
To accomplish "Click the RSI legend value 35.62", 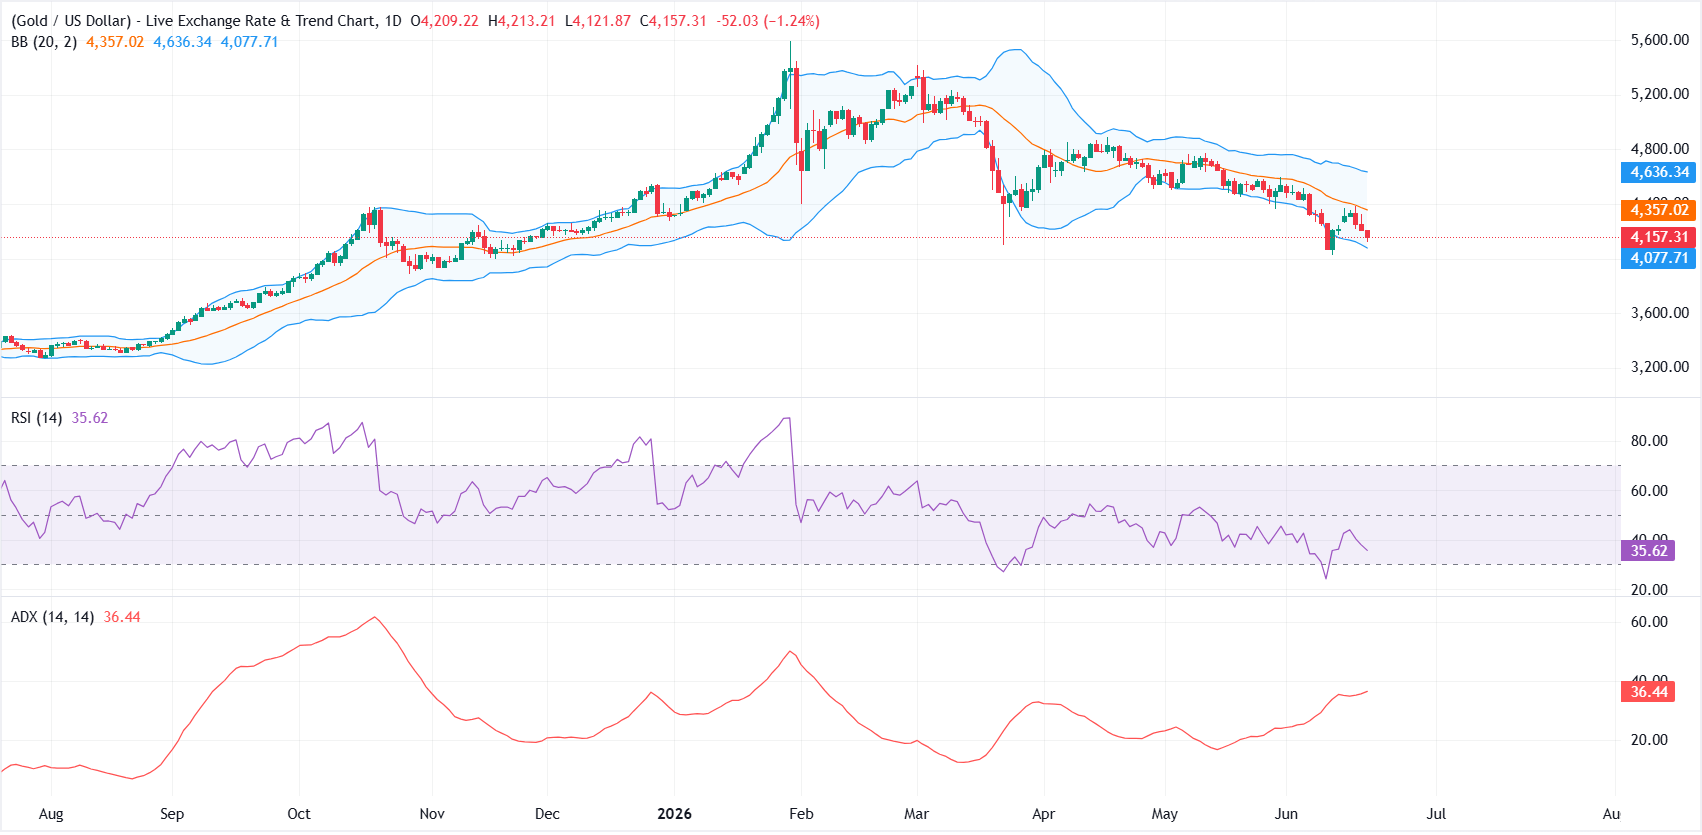I will click(90, 418).
